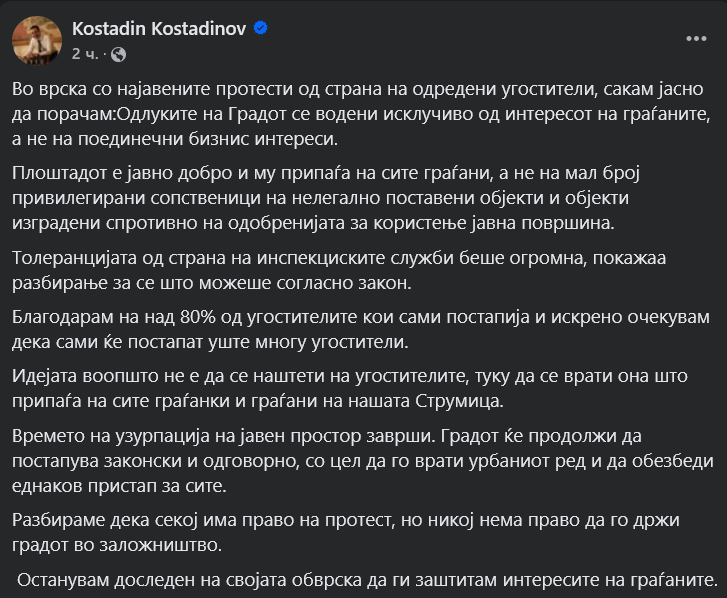This screenshot has height=598, width=727.
Task: Open the Kostadin Kostadinov profile name link
Action: pos(160,29)
